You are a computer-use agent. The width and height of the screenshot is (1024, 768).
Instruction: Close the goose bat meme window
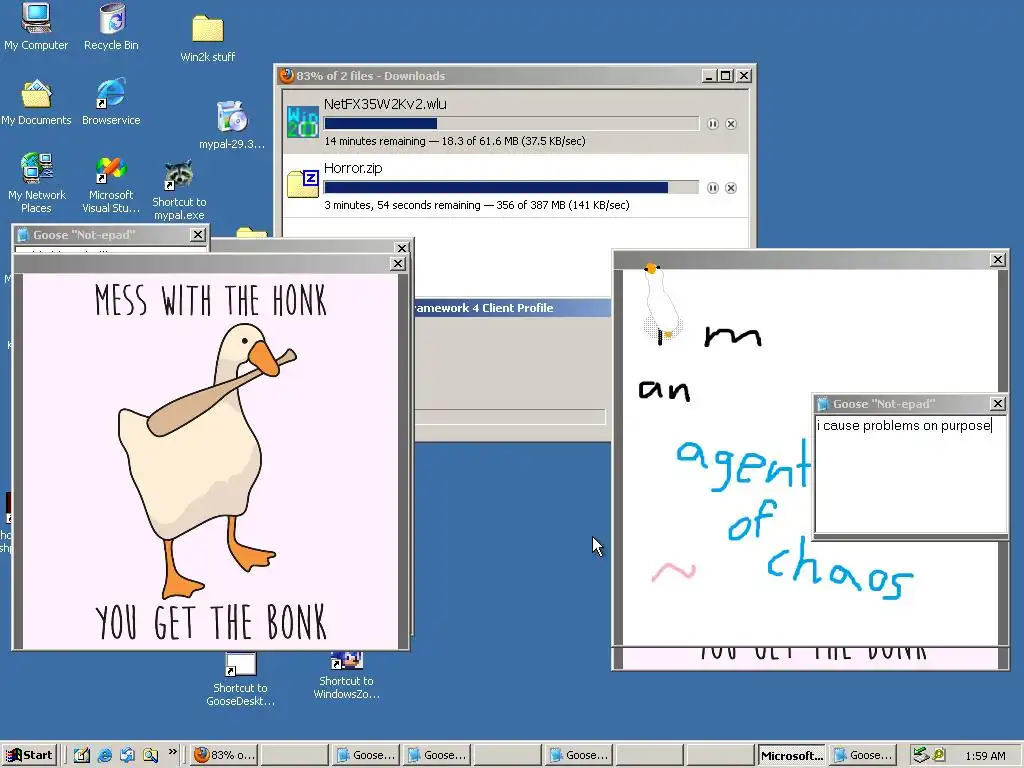(x=398, y=264)
